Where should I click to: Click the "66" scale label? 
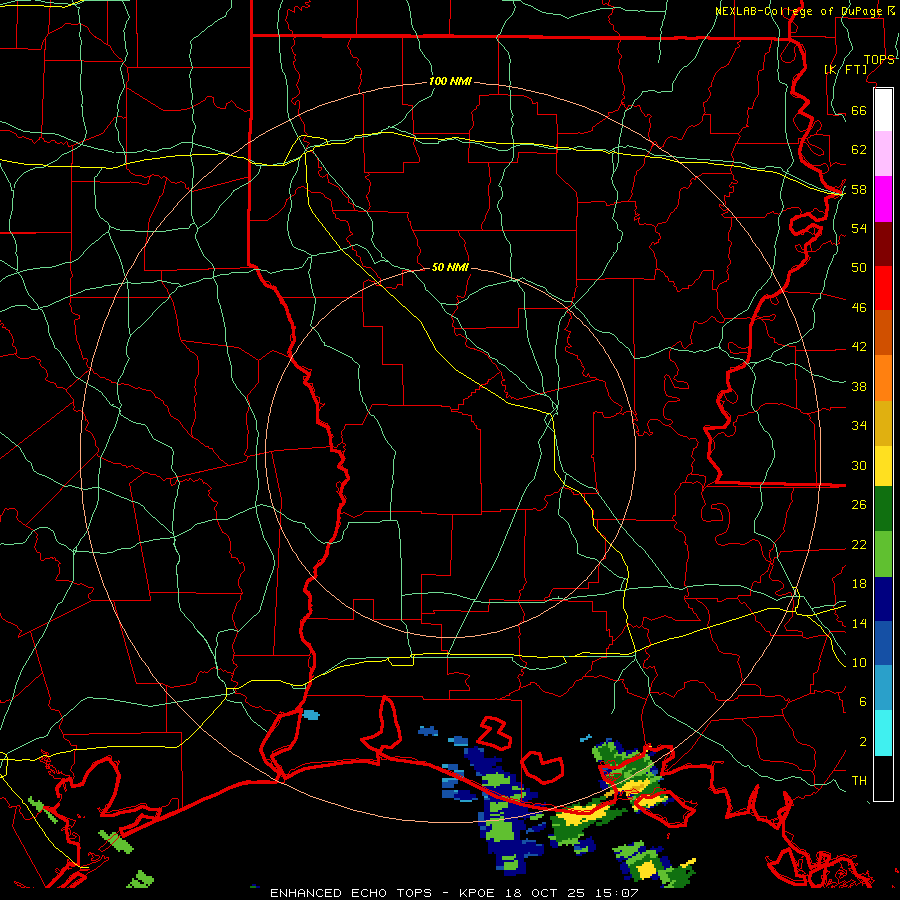pos(859,110)
